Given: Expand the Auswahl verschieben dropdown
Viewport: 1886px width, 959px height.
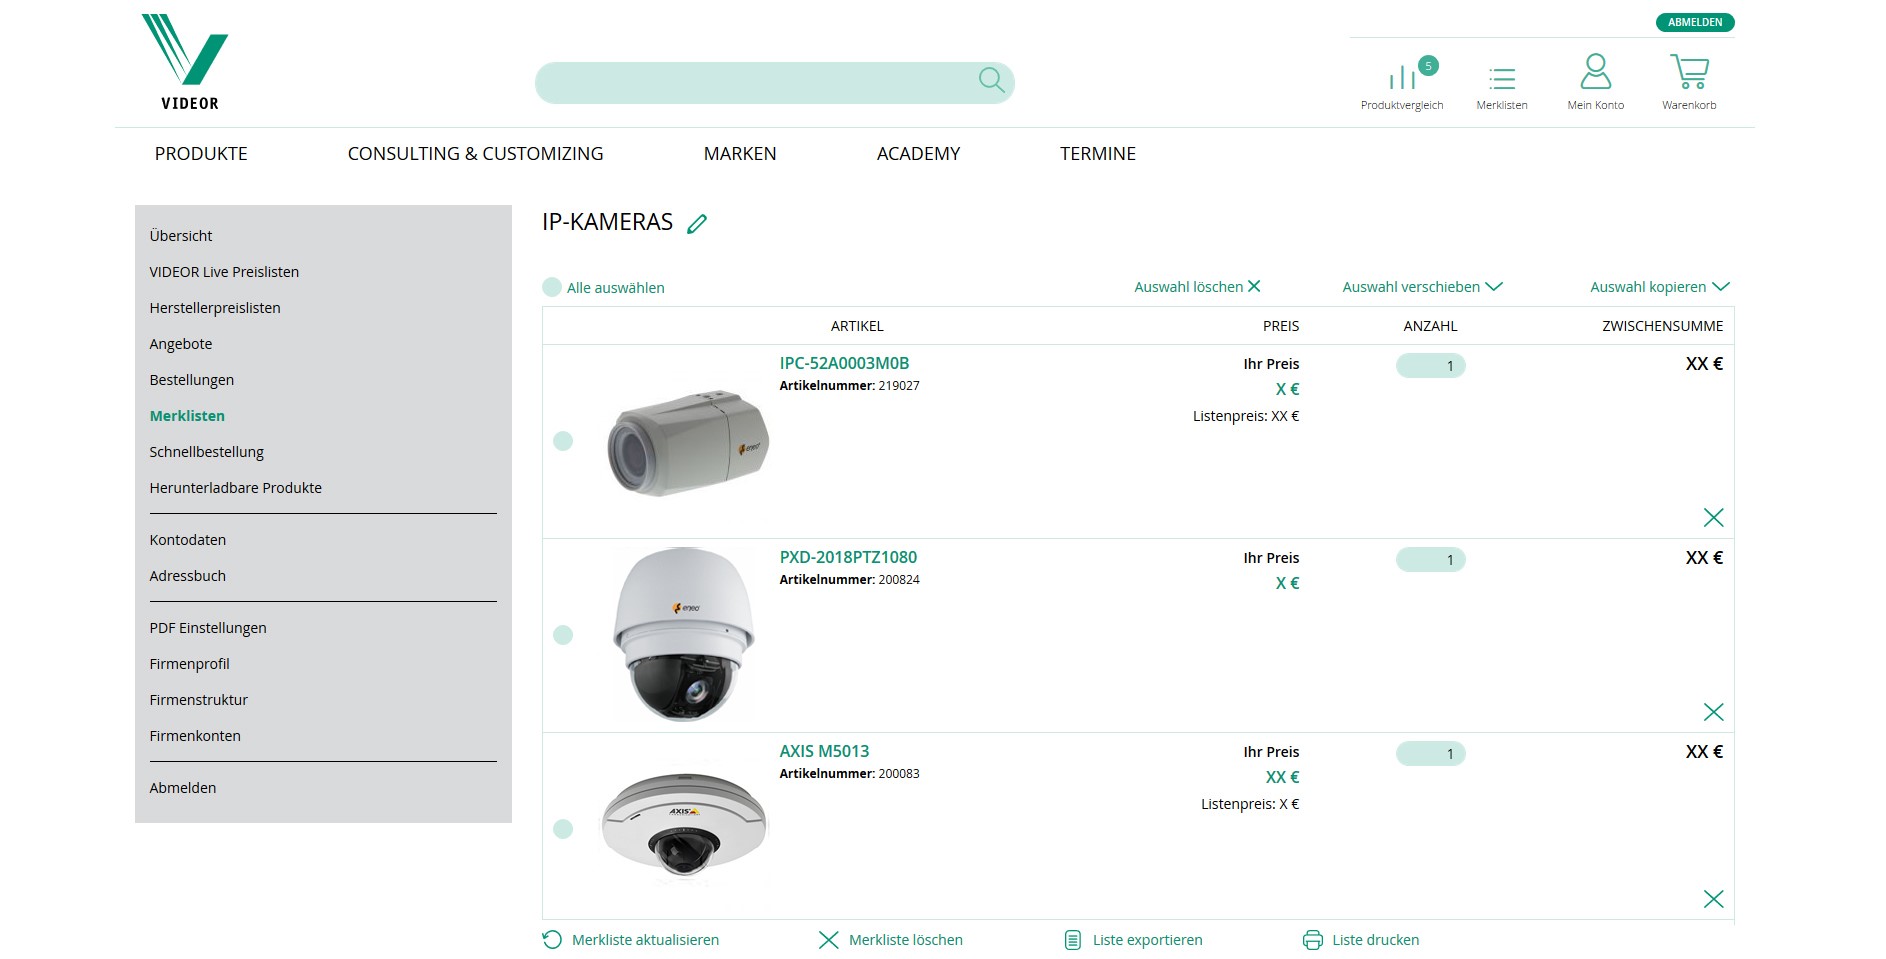Looking at the screenshot, I should 1422,287.
